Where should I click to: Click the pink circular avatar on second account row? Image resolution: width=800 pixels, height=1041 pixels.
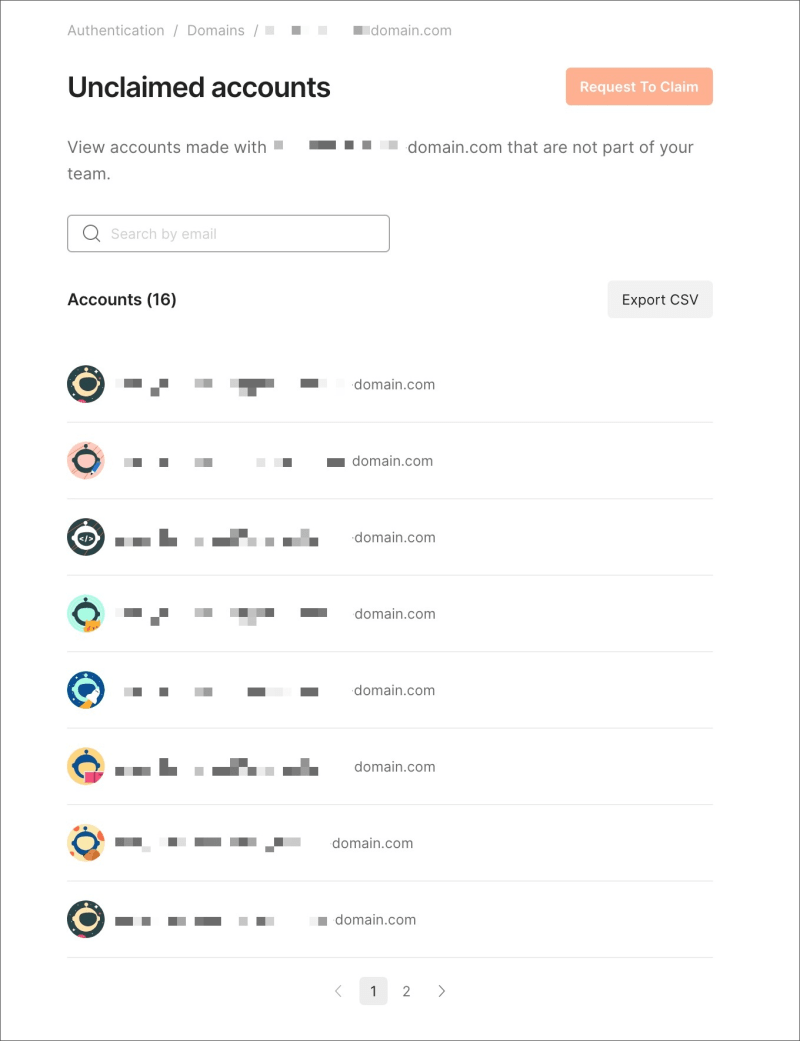tap(85, 460)
